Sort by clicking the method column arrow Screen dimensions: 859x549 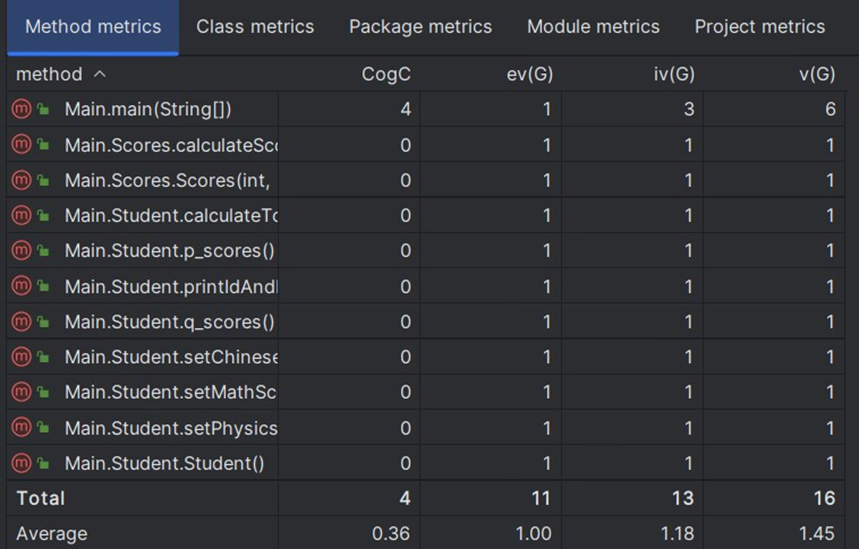coord(99,75)
